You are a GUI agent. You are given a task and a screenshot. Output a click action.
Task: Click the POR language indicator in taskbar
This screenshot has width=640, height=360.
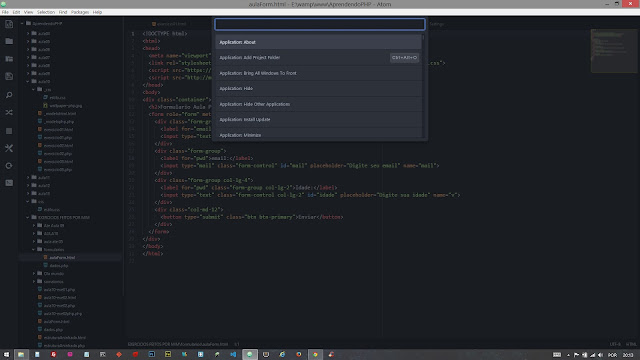(x=612, y=355)
